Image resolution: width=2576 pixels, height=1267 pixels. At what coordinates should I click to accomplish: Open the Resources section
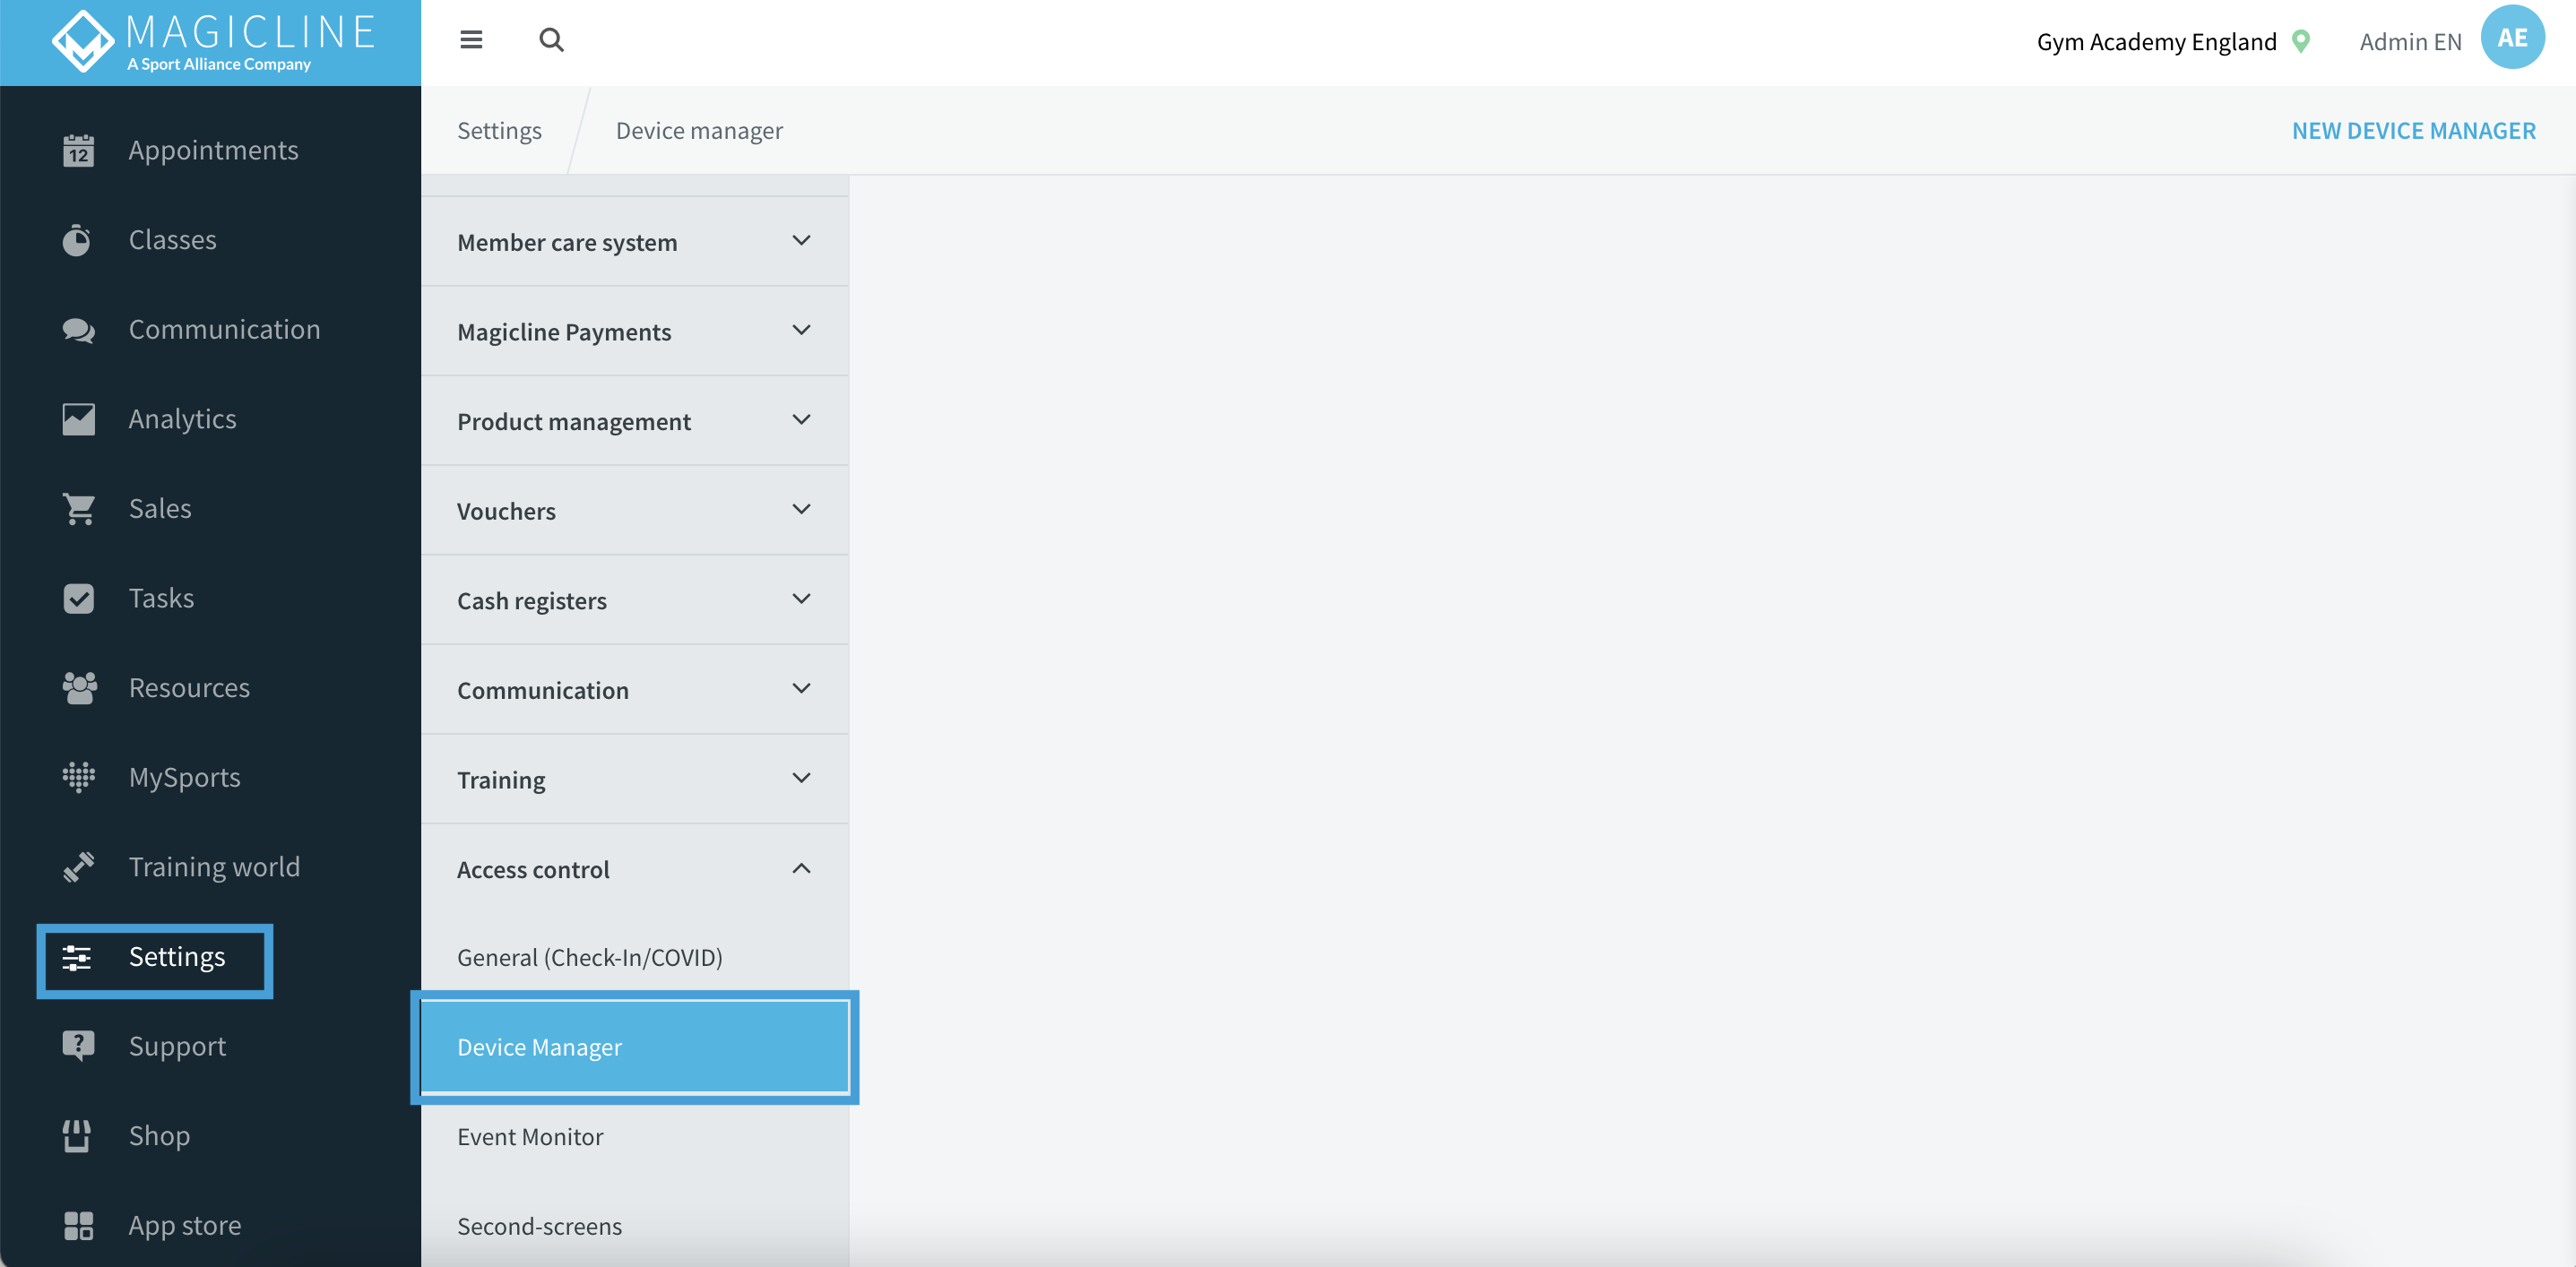point(189,687)
